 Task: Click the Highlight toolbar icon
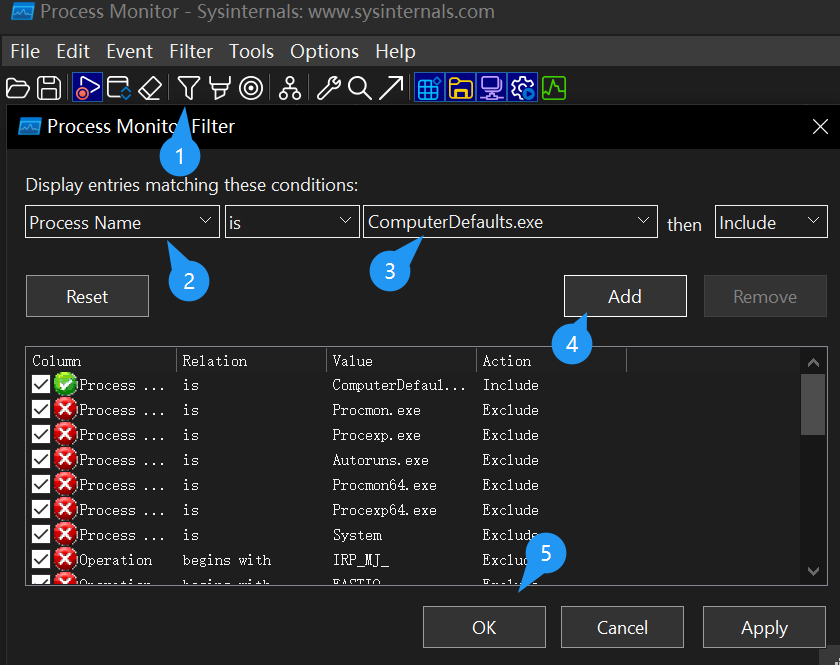point(220,88)
